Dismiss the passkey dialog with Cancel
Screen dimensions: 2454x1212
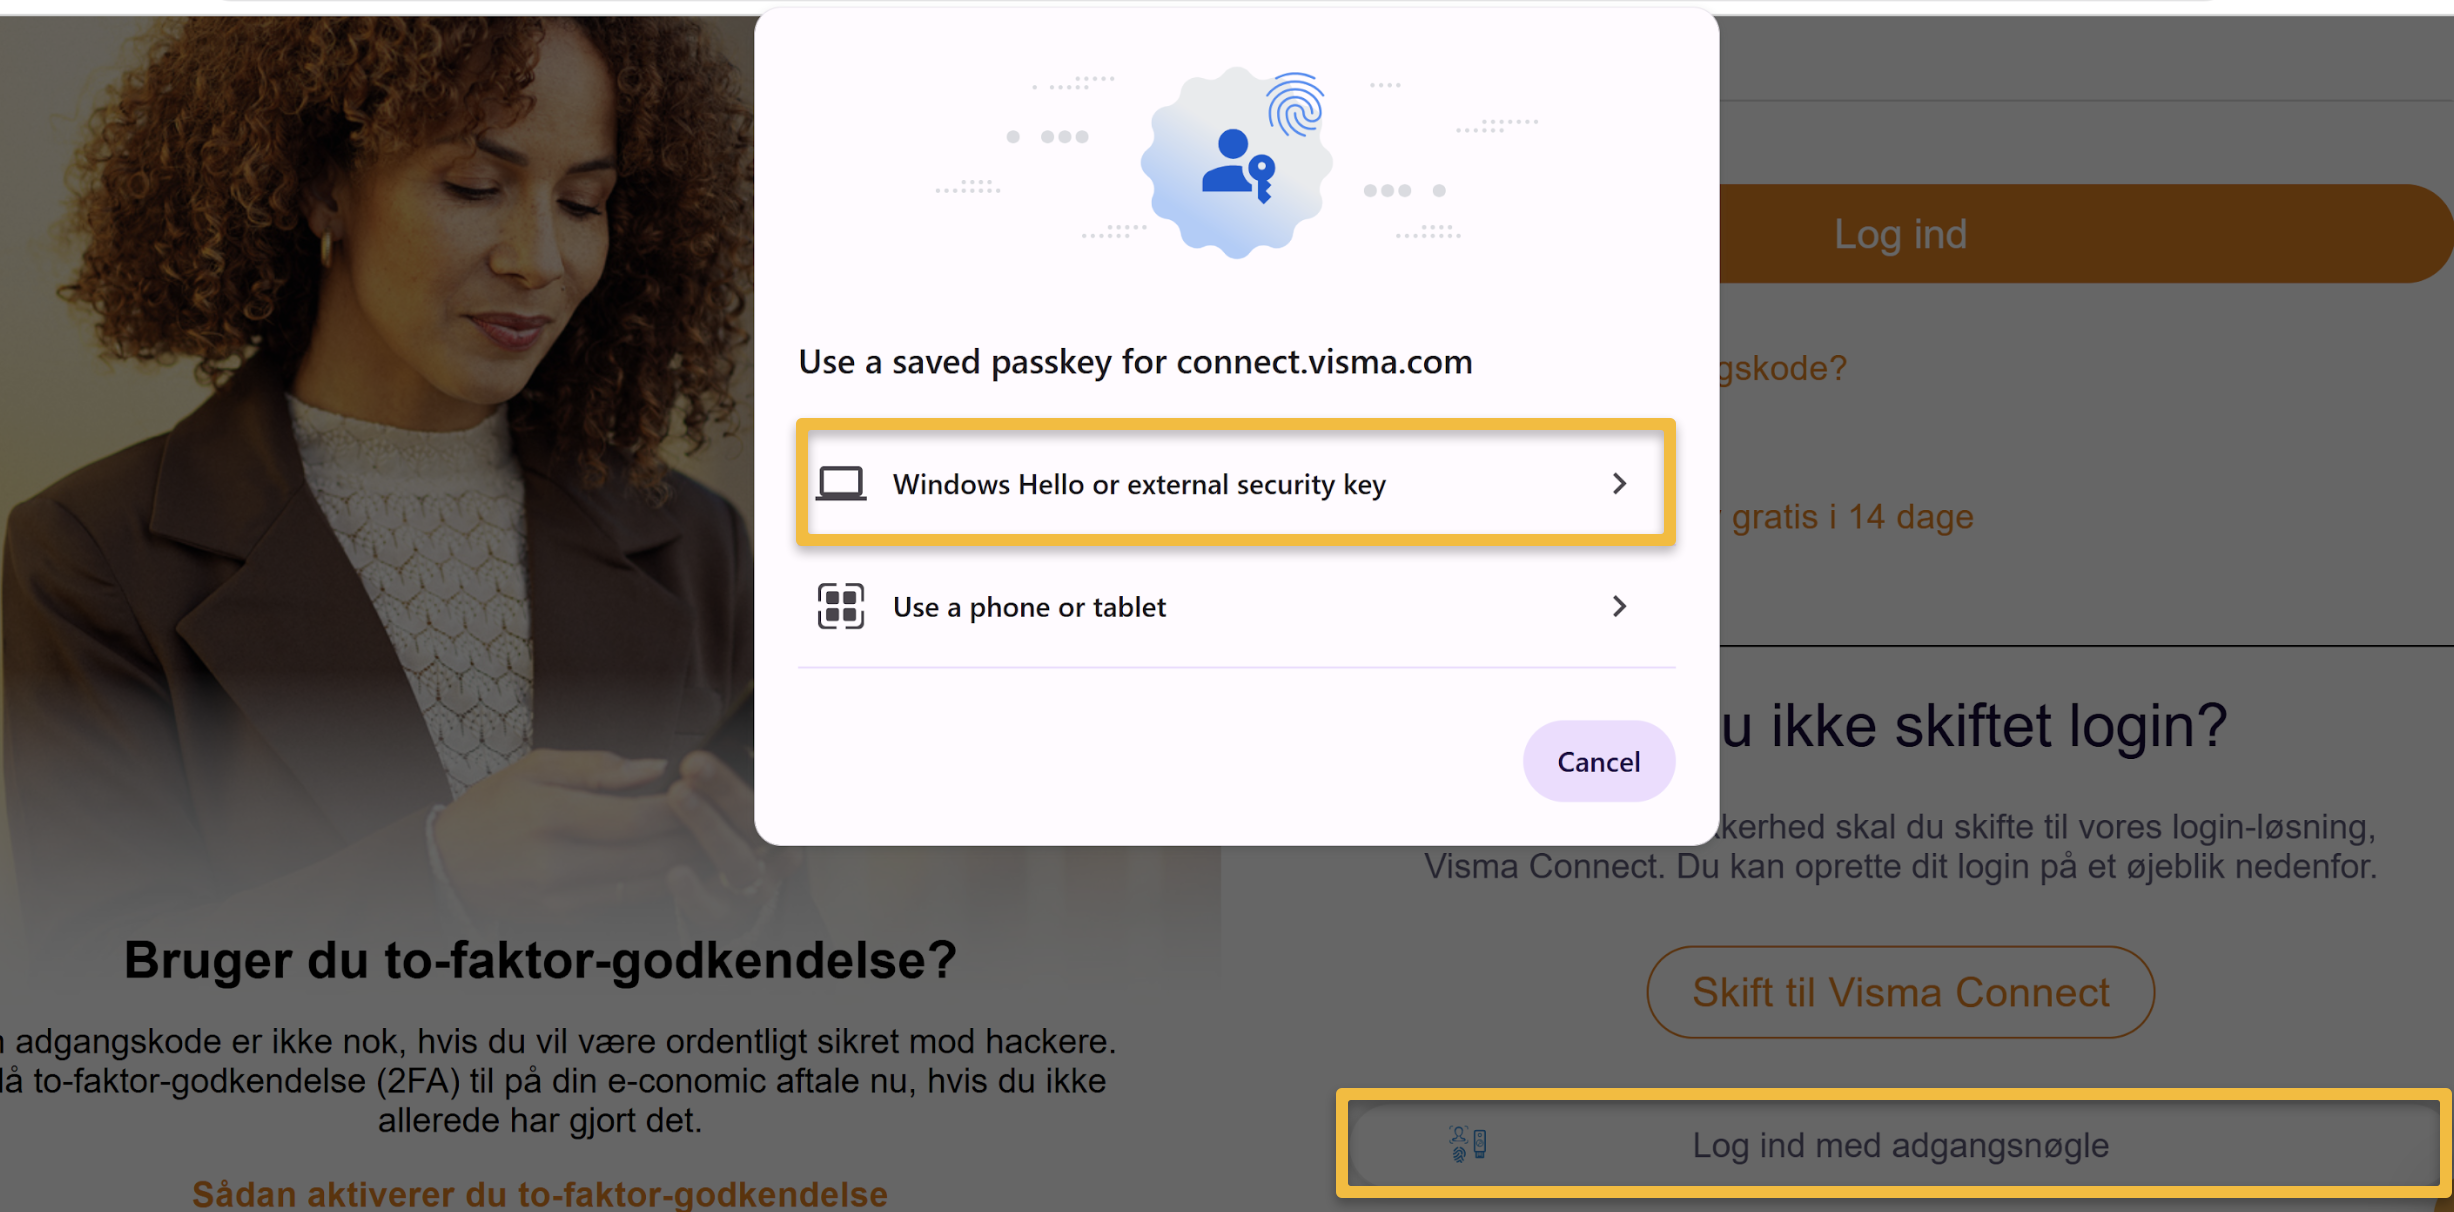[x=1597, y=760]
